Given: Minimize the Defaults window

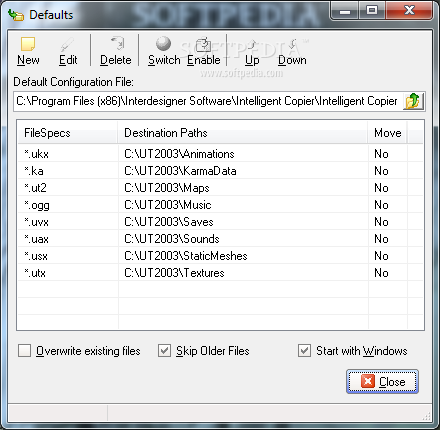Looking at the screenshot, I should [345, 11].
